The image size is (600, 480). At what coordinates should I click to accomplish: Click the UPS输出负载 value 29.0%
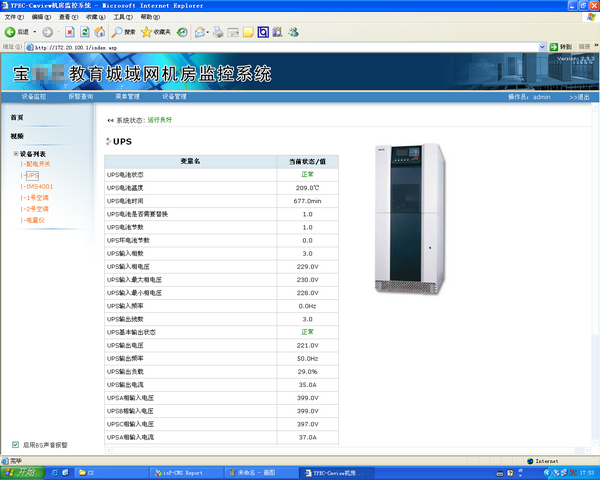307,372
